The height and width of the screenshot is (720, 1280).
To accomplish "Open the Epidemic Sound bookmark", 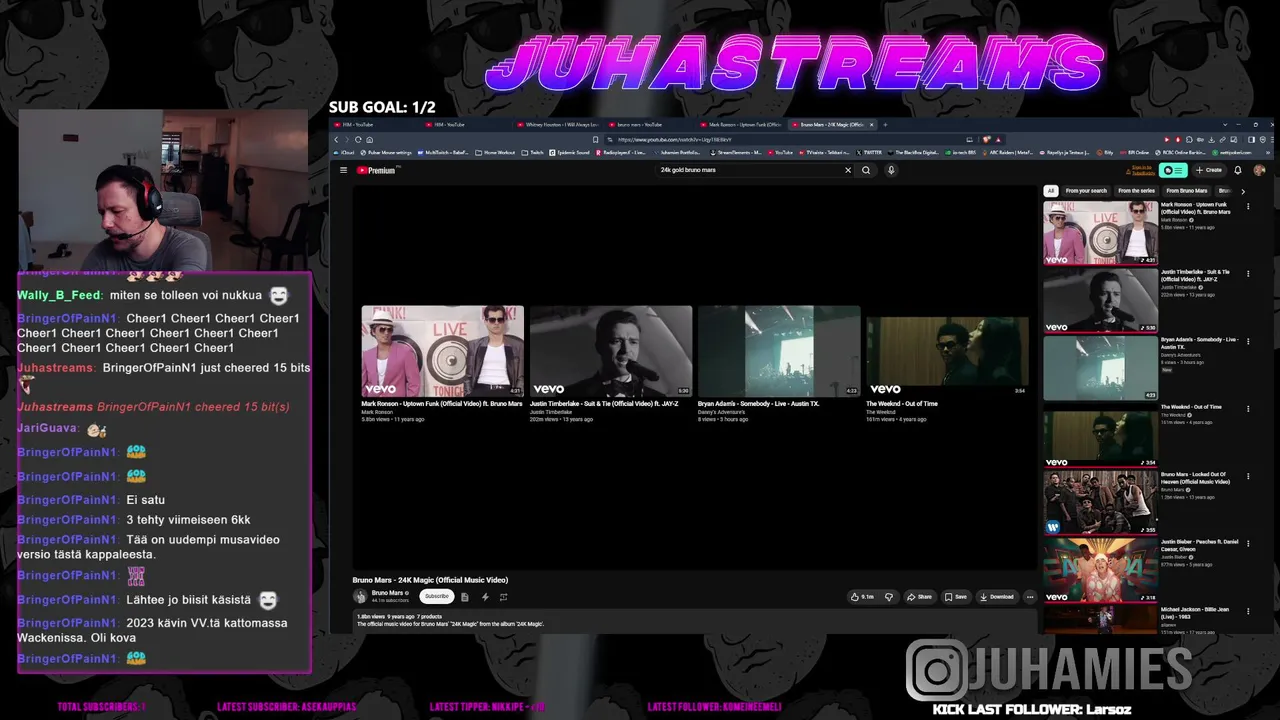I will coord(569,153).
